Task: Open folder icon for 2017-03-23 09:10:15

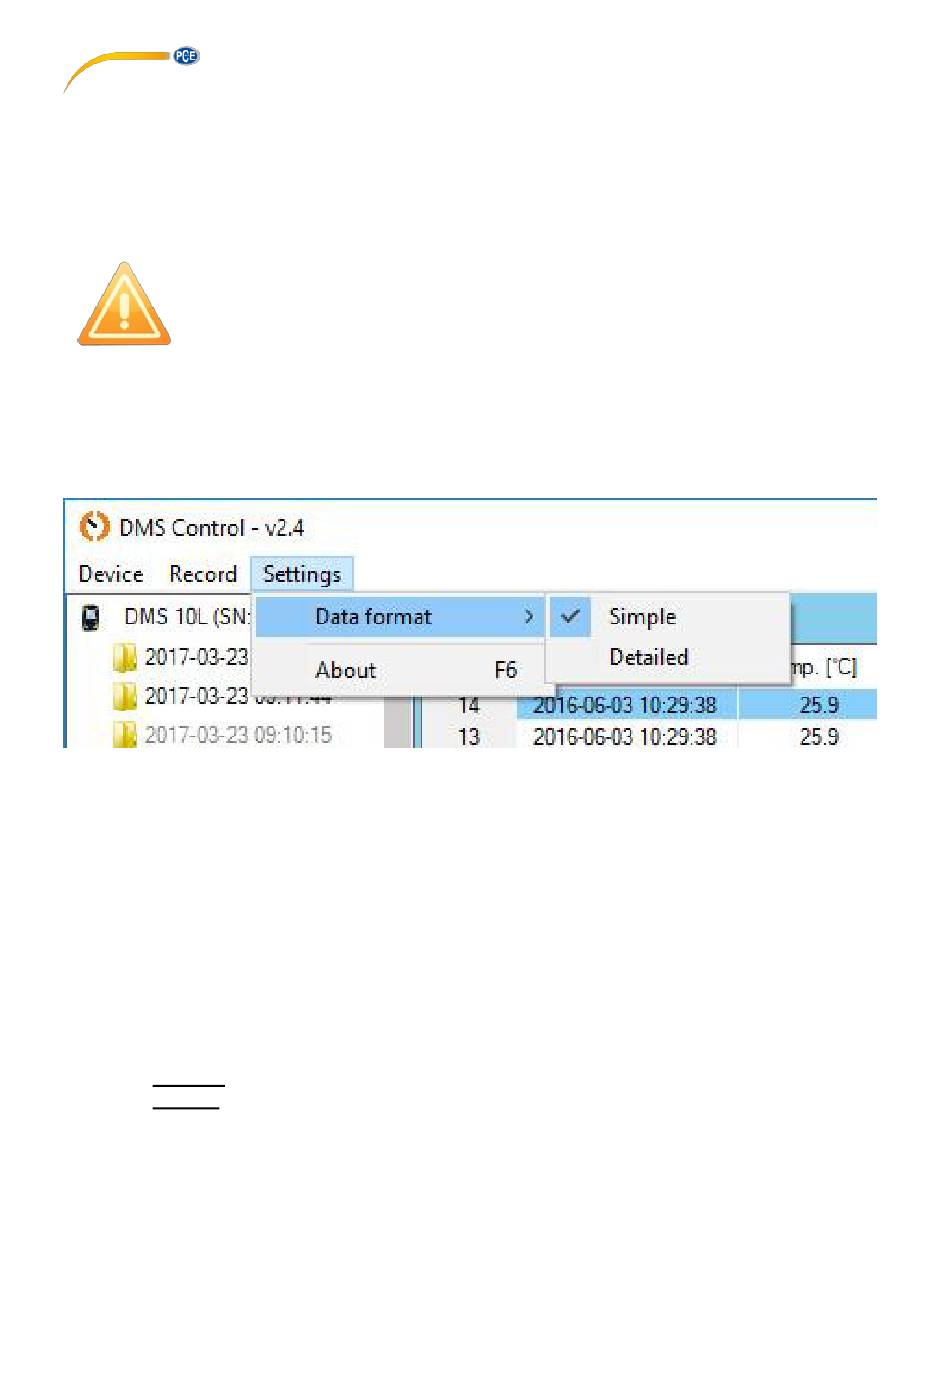Action: click(125, 735)
